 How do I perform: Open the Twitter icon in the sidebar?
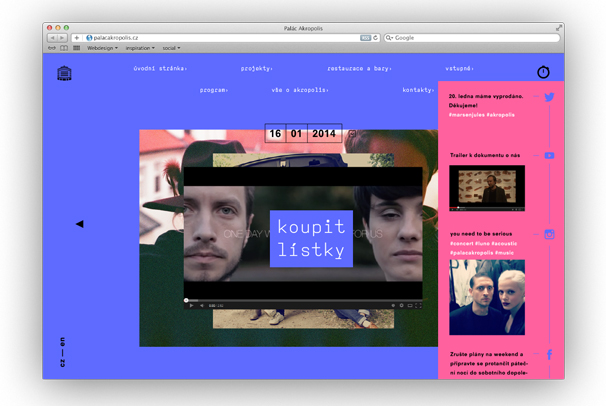[x=549, y=98]
